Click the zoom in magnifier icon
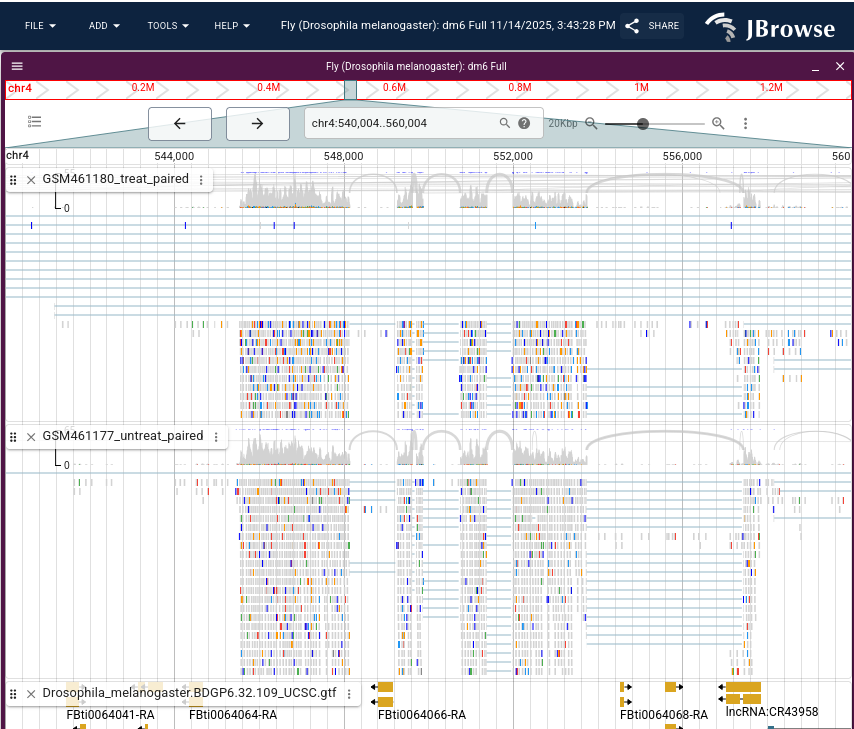 point(718,123)
